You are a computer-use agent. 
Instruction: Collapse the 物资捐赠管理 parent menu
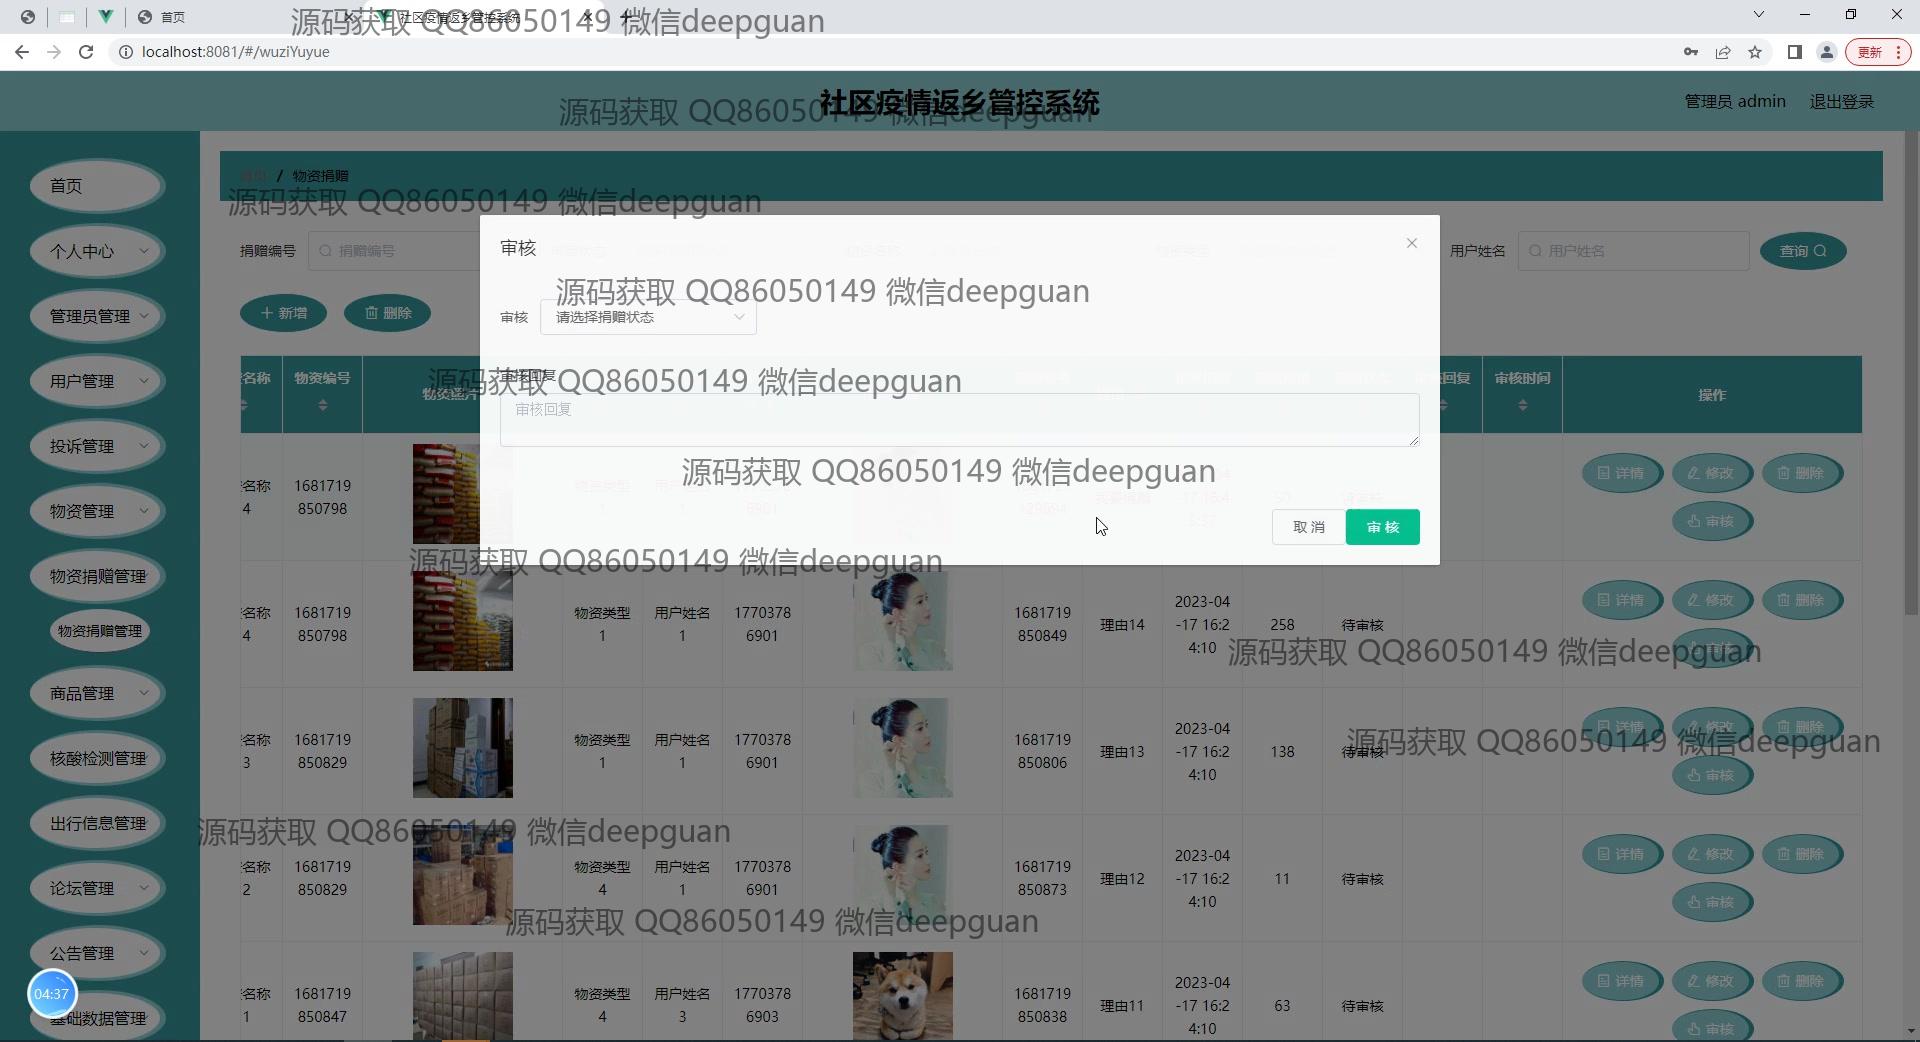97,576
